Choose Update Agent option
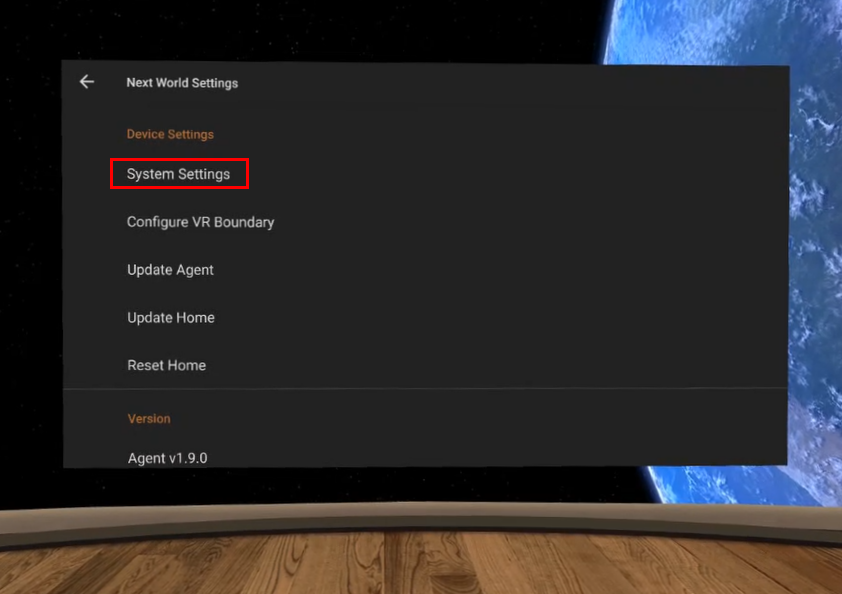 [170, 270]
